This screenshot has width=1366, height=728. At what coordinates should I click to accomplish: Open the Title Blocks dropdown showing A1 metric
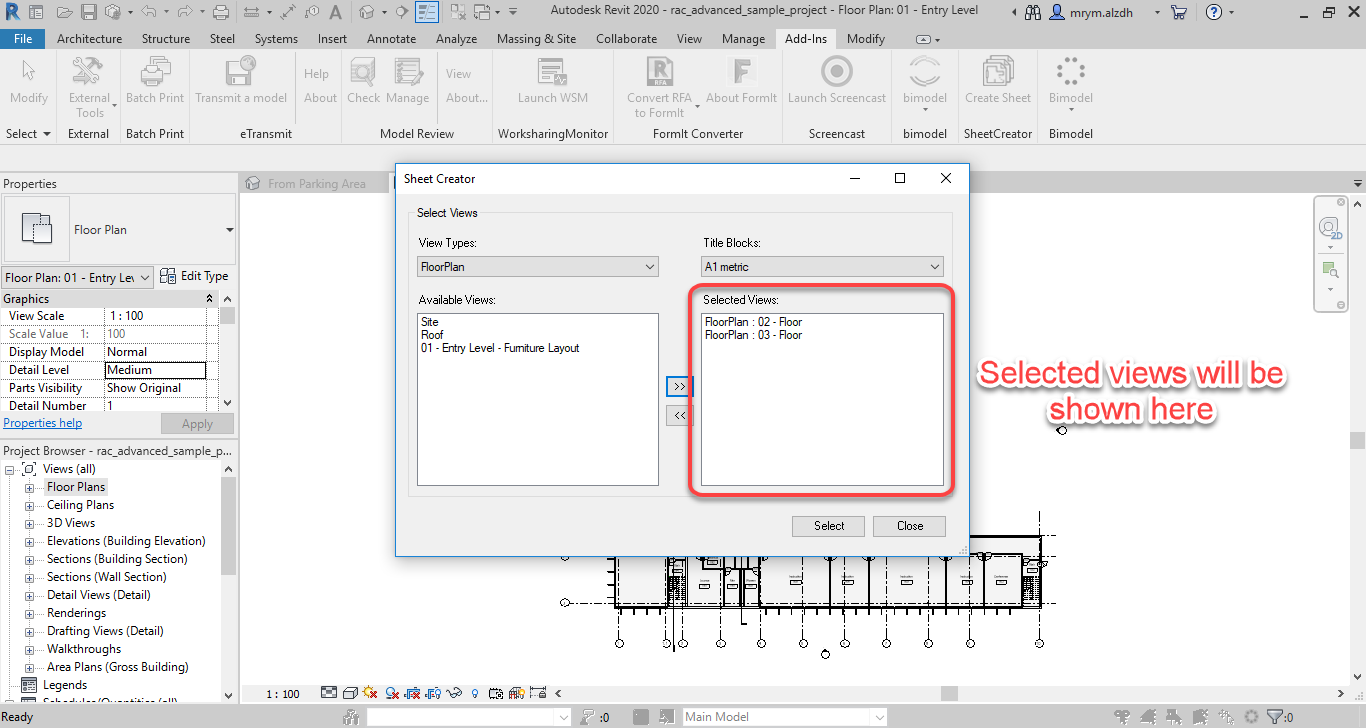click(821, 266)
